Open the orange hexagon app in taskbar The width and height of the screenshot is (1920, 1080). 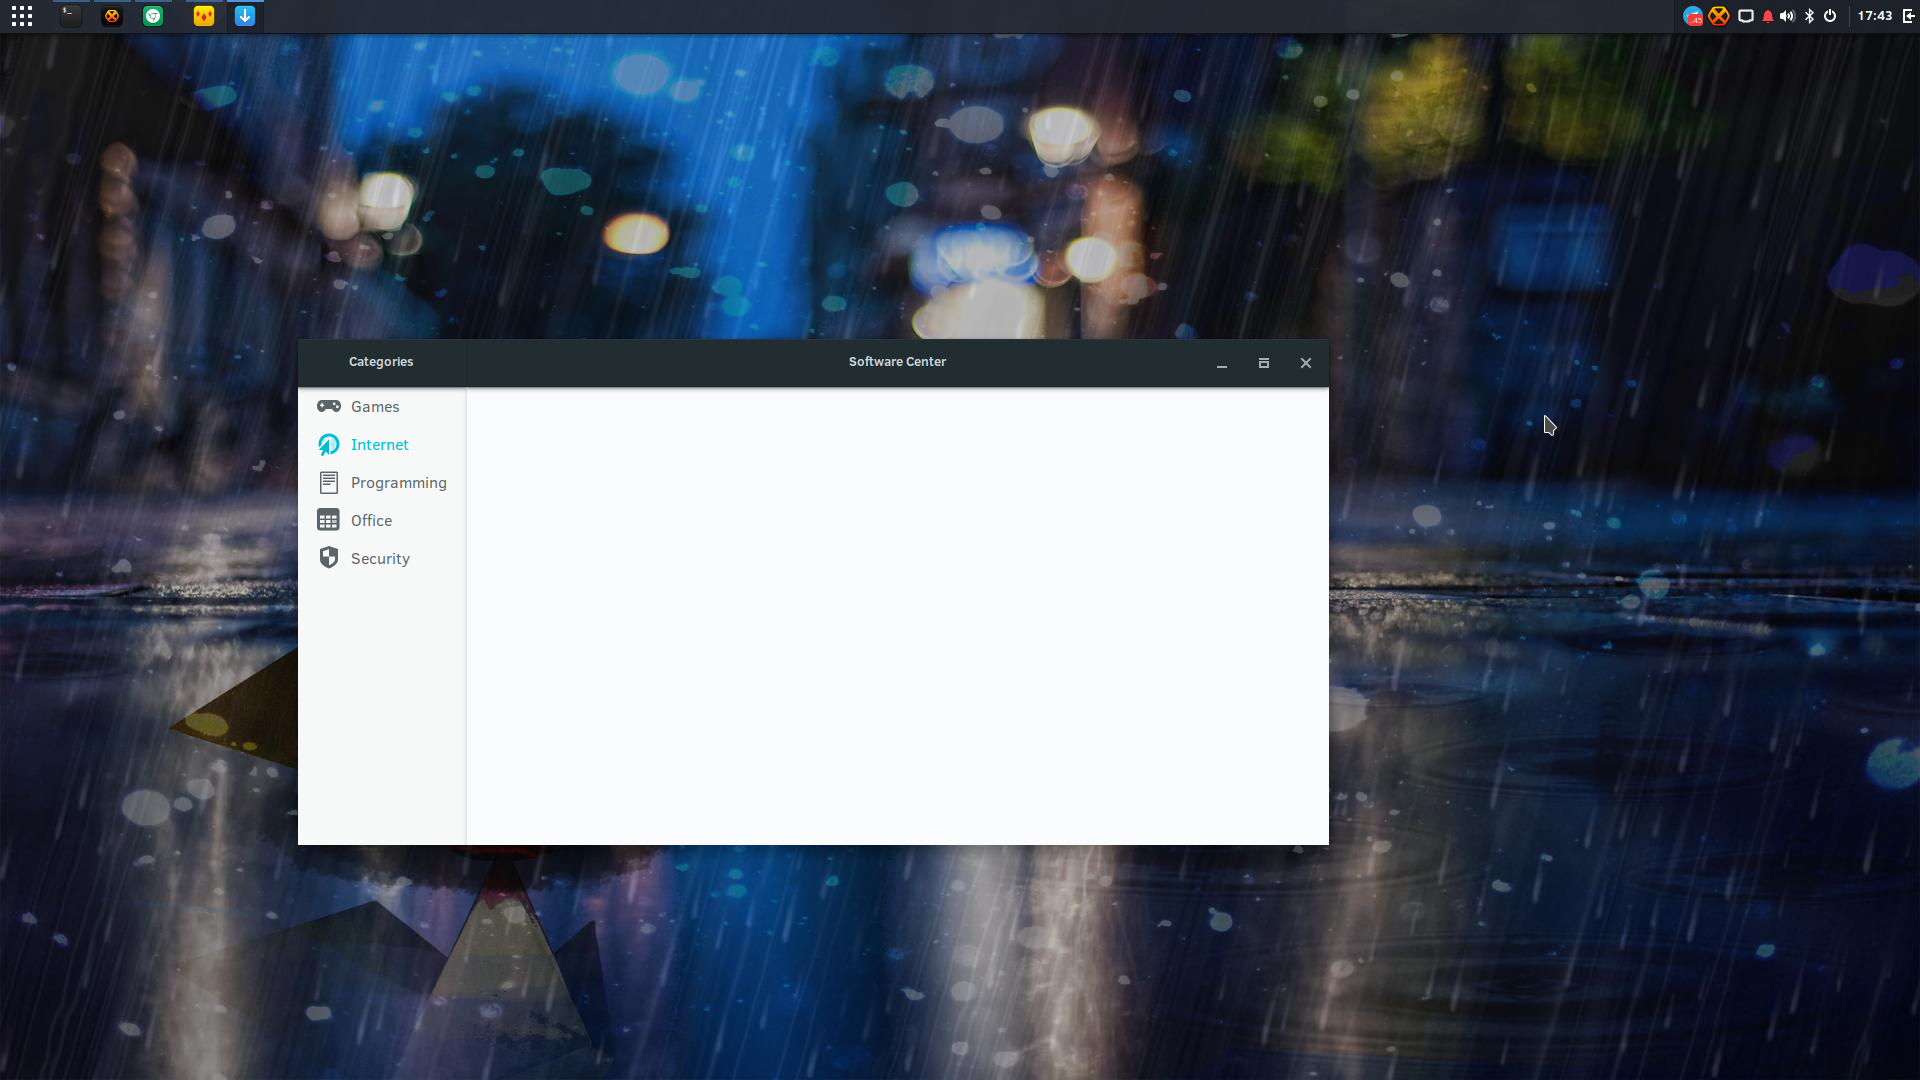(112, 16)
